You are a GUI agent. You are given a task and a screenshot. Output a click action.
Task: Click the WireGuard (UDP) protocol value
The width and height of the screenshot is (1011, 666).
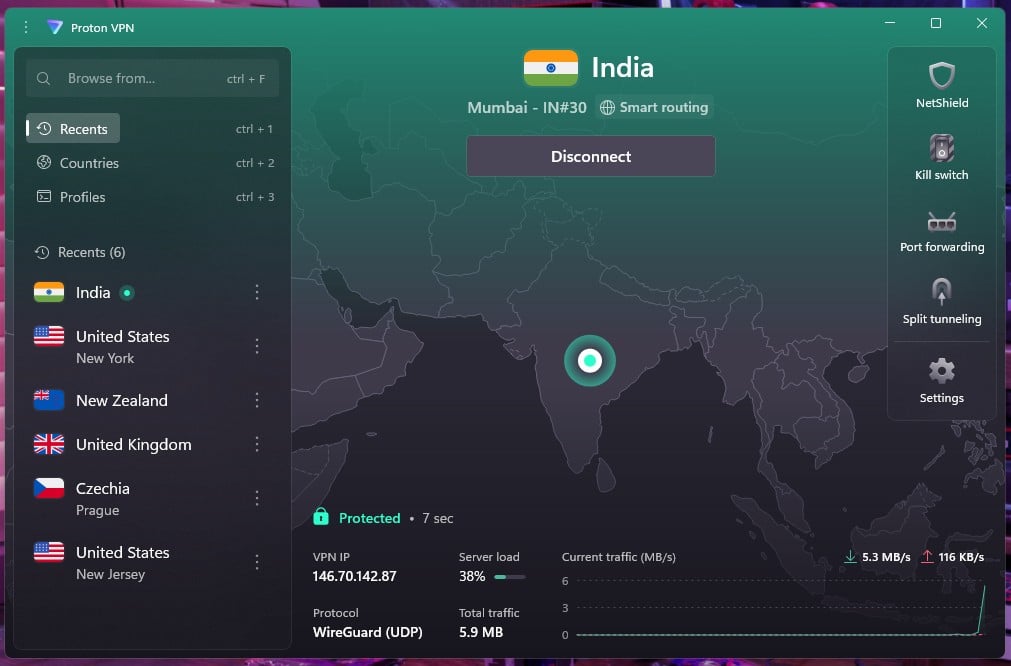point(368,632)
